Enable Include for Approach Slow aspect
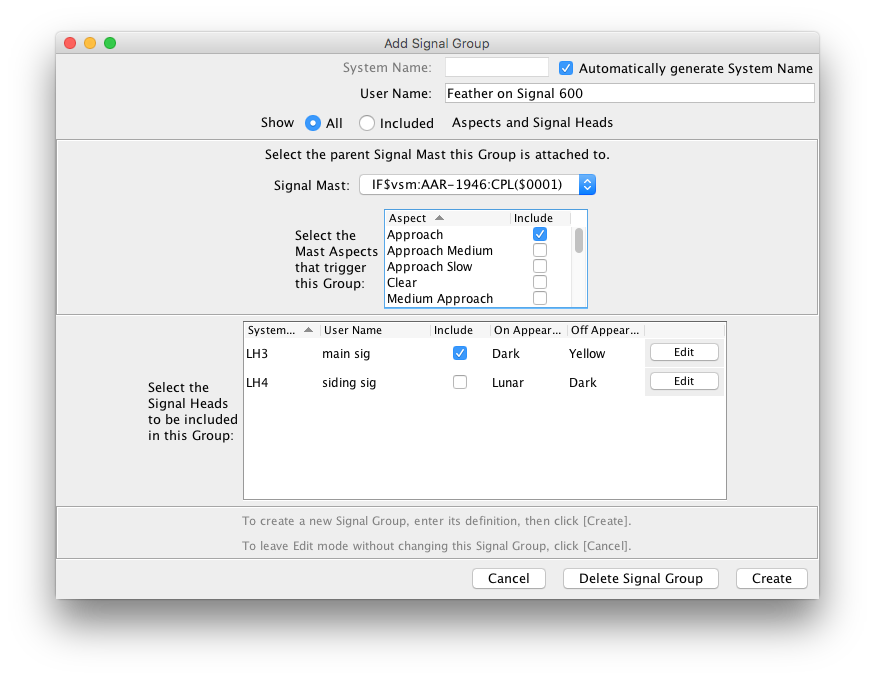 [x=540, y=266]
